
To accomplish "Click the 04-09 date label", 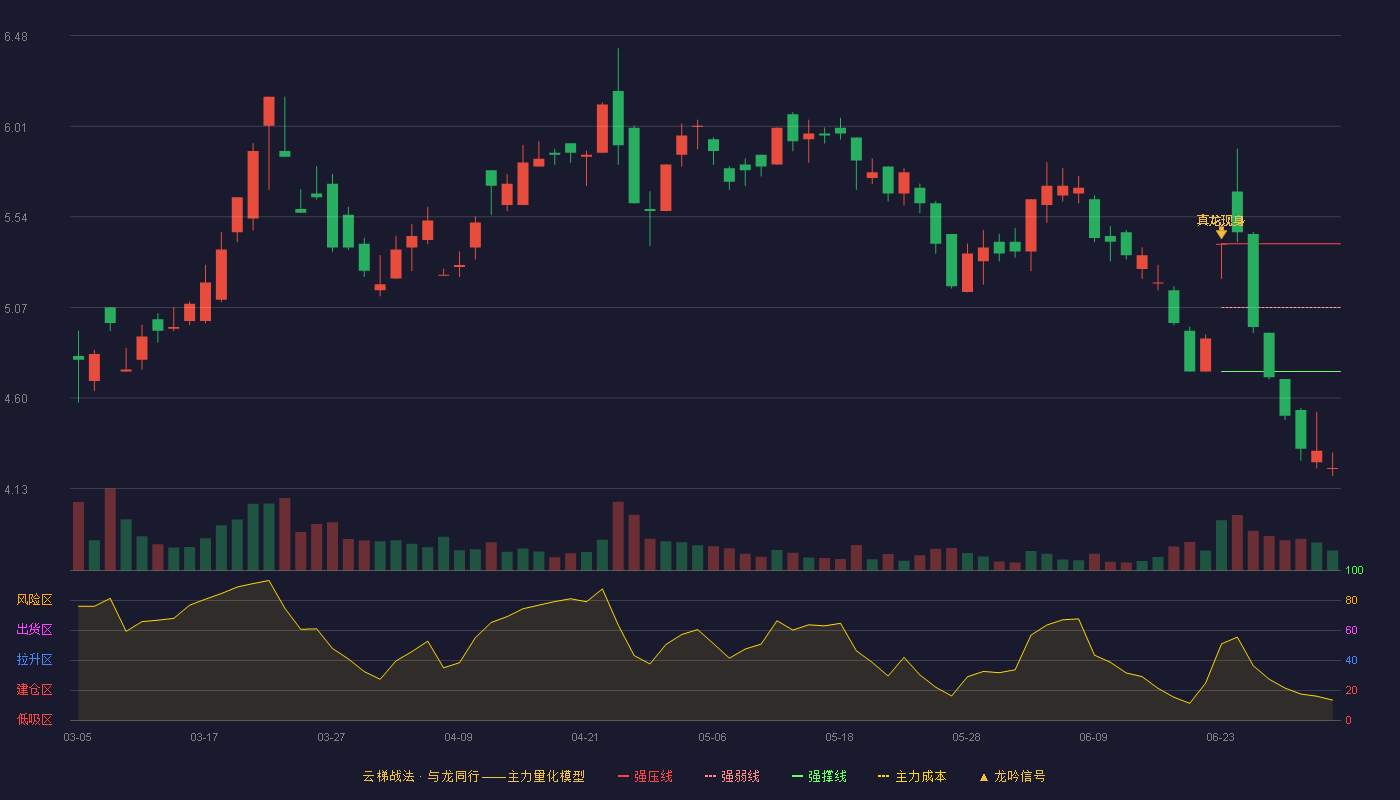I will [x=458, y=737].
